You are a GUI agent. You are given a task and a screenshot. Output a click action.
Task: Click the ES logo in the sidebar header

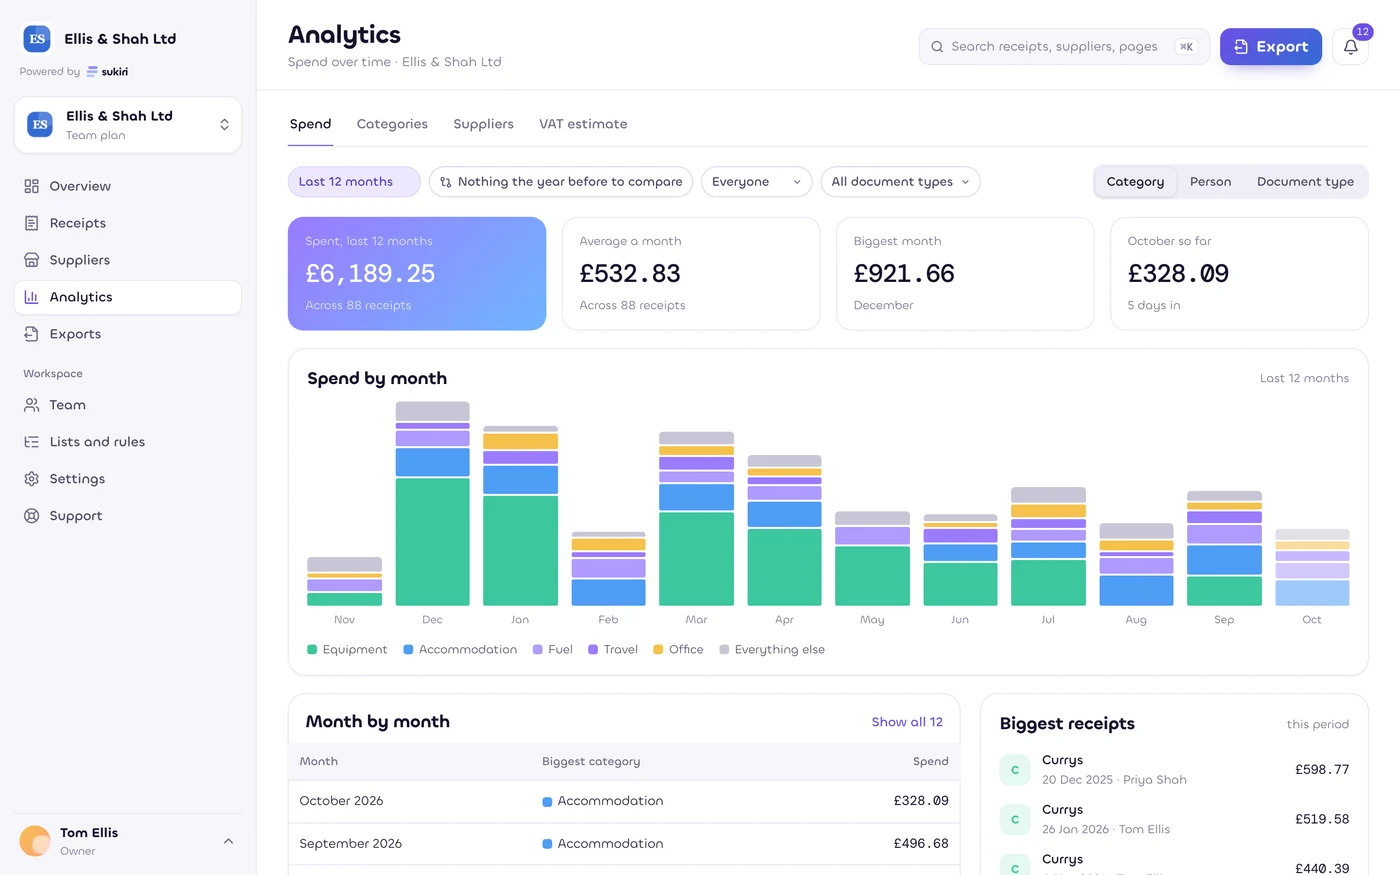coord(37,39)
